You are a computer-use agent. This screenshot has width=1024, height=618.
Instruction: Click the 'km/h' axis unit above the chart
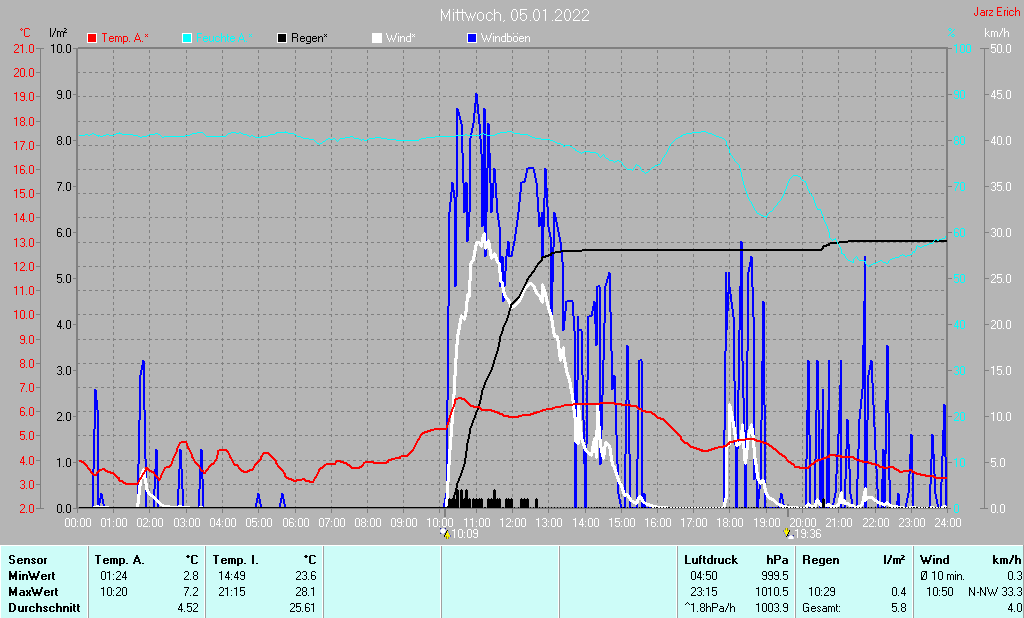[997, 33]
